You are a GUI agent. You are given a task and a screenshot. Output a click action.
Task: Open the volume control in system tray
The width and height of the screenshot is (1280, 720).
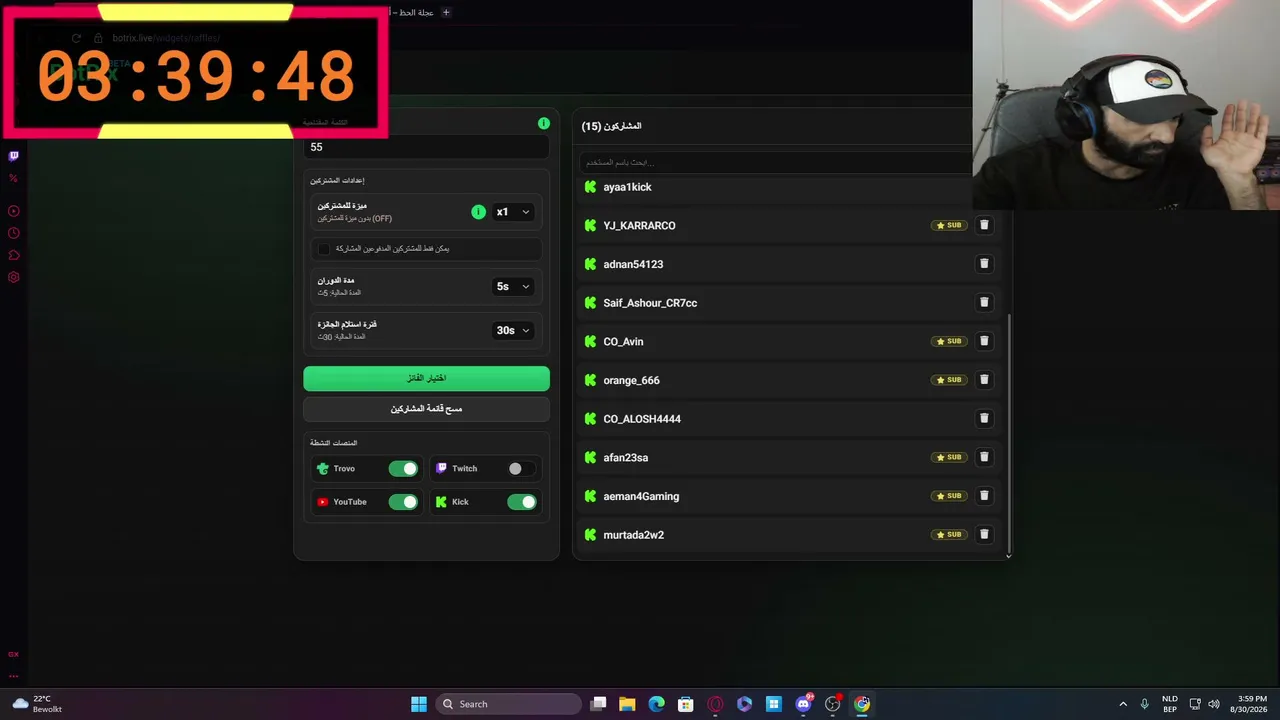(x=1214, y=704)
